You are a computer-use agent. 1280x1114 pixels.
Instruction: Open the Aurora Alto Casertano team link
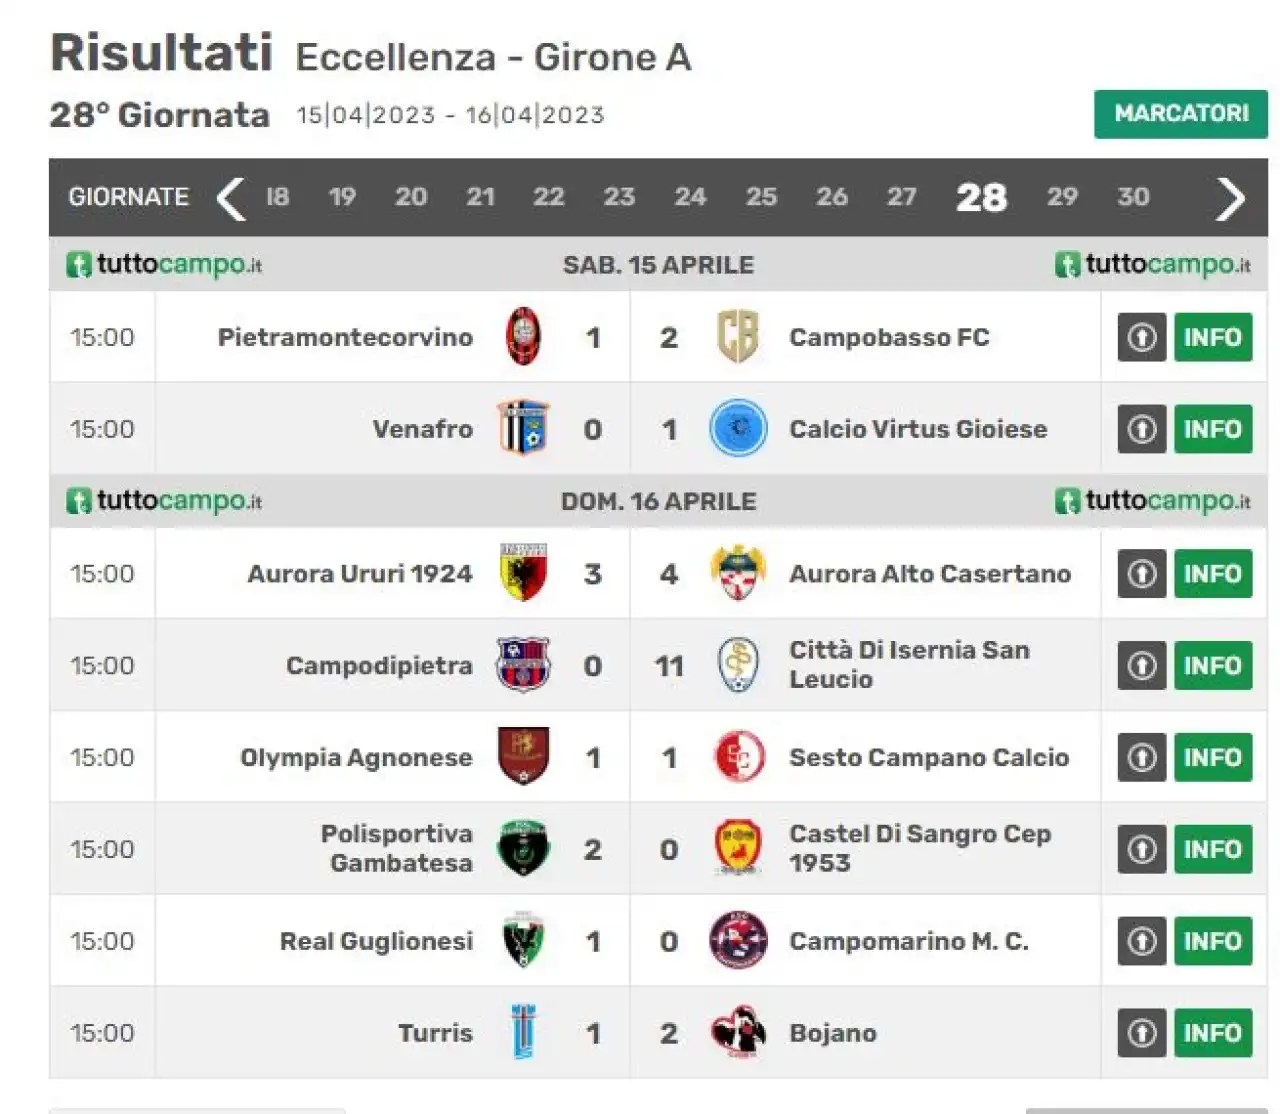(930, 574)
